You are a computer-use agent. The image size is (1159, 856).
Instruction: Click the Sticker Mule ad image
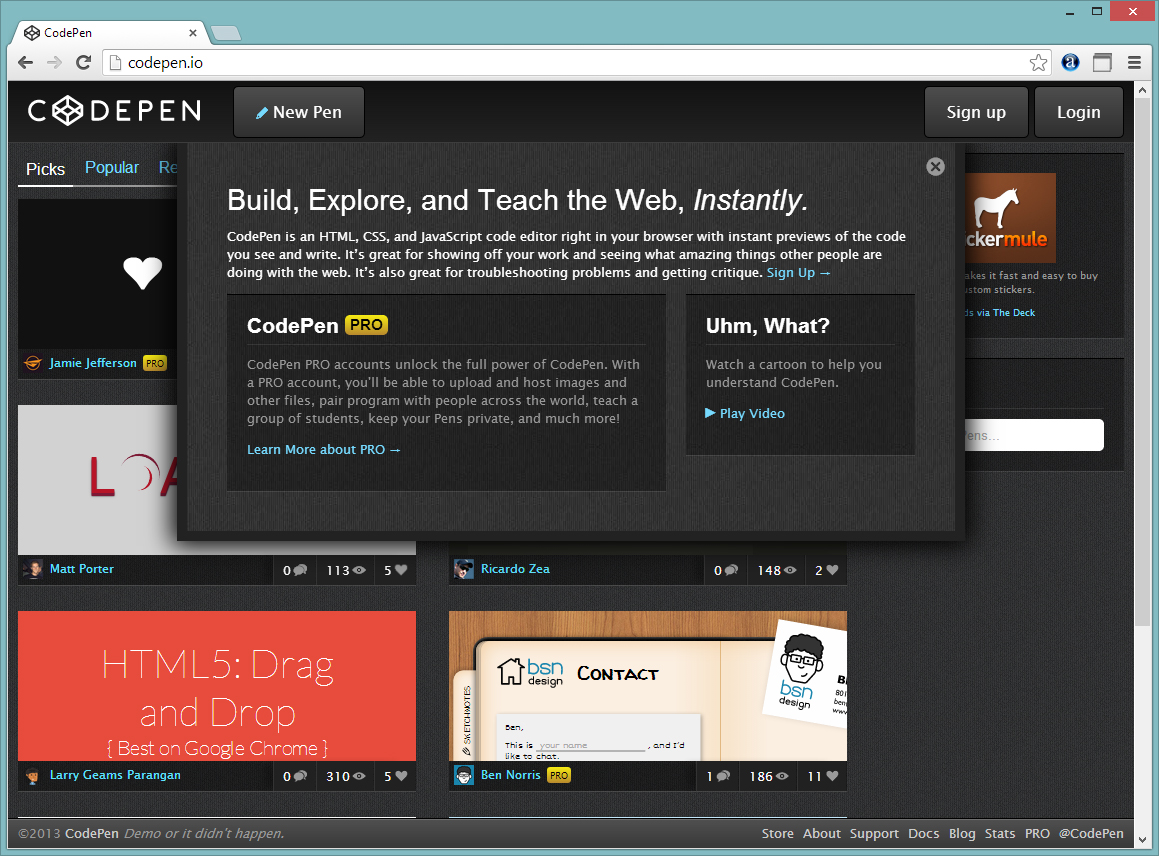[1010, 218]
